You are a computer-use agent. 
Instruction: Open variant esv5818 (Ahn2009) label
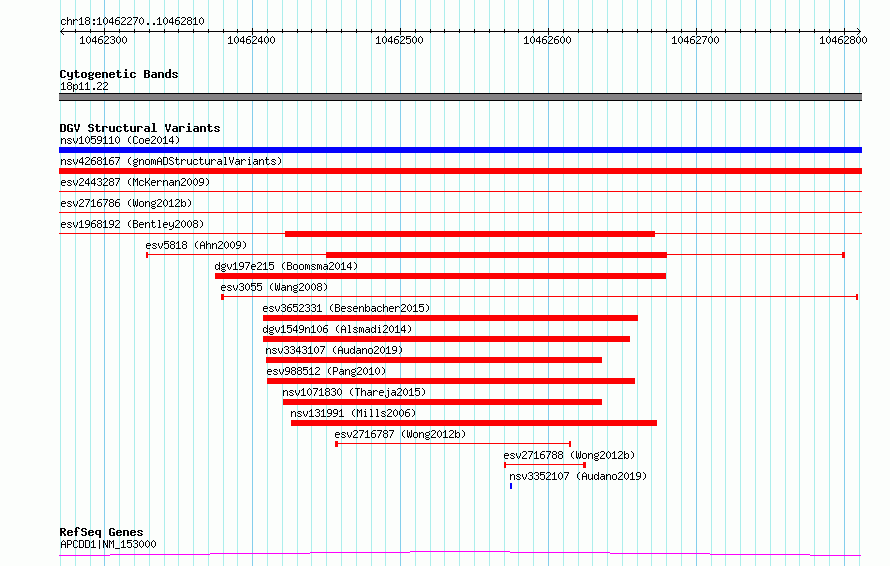196,245
